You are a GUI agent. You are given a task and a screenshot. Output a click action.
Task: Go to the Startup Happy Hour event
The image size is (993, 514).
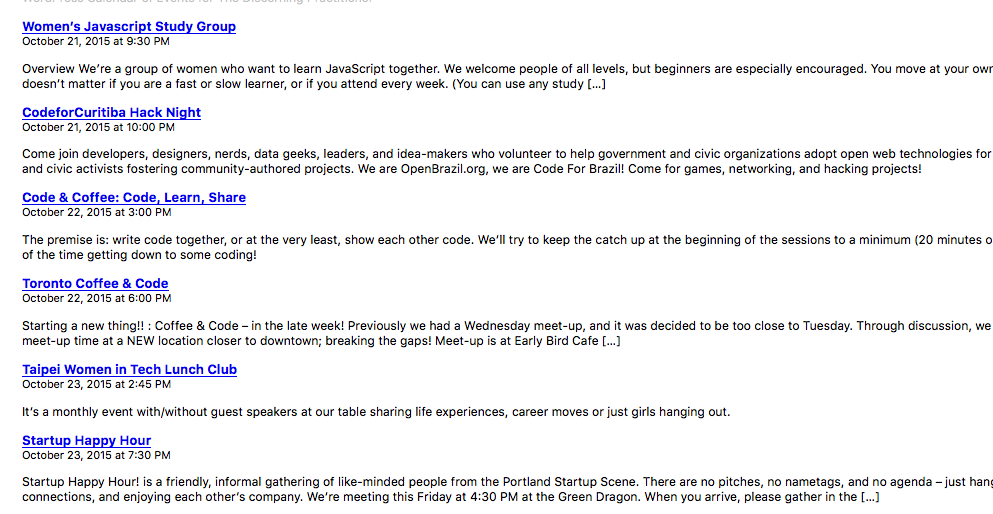click(x=86, y=440)
